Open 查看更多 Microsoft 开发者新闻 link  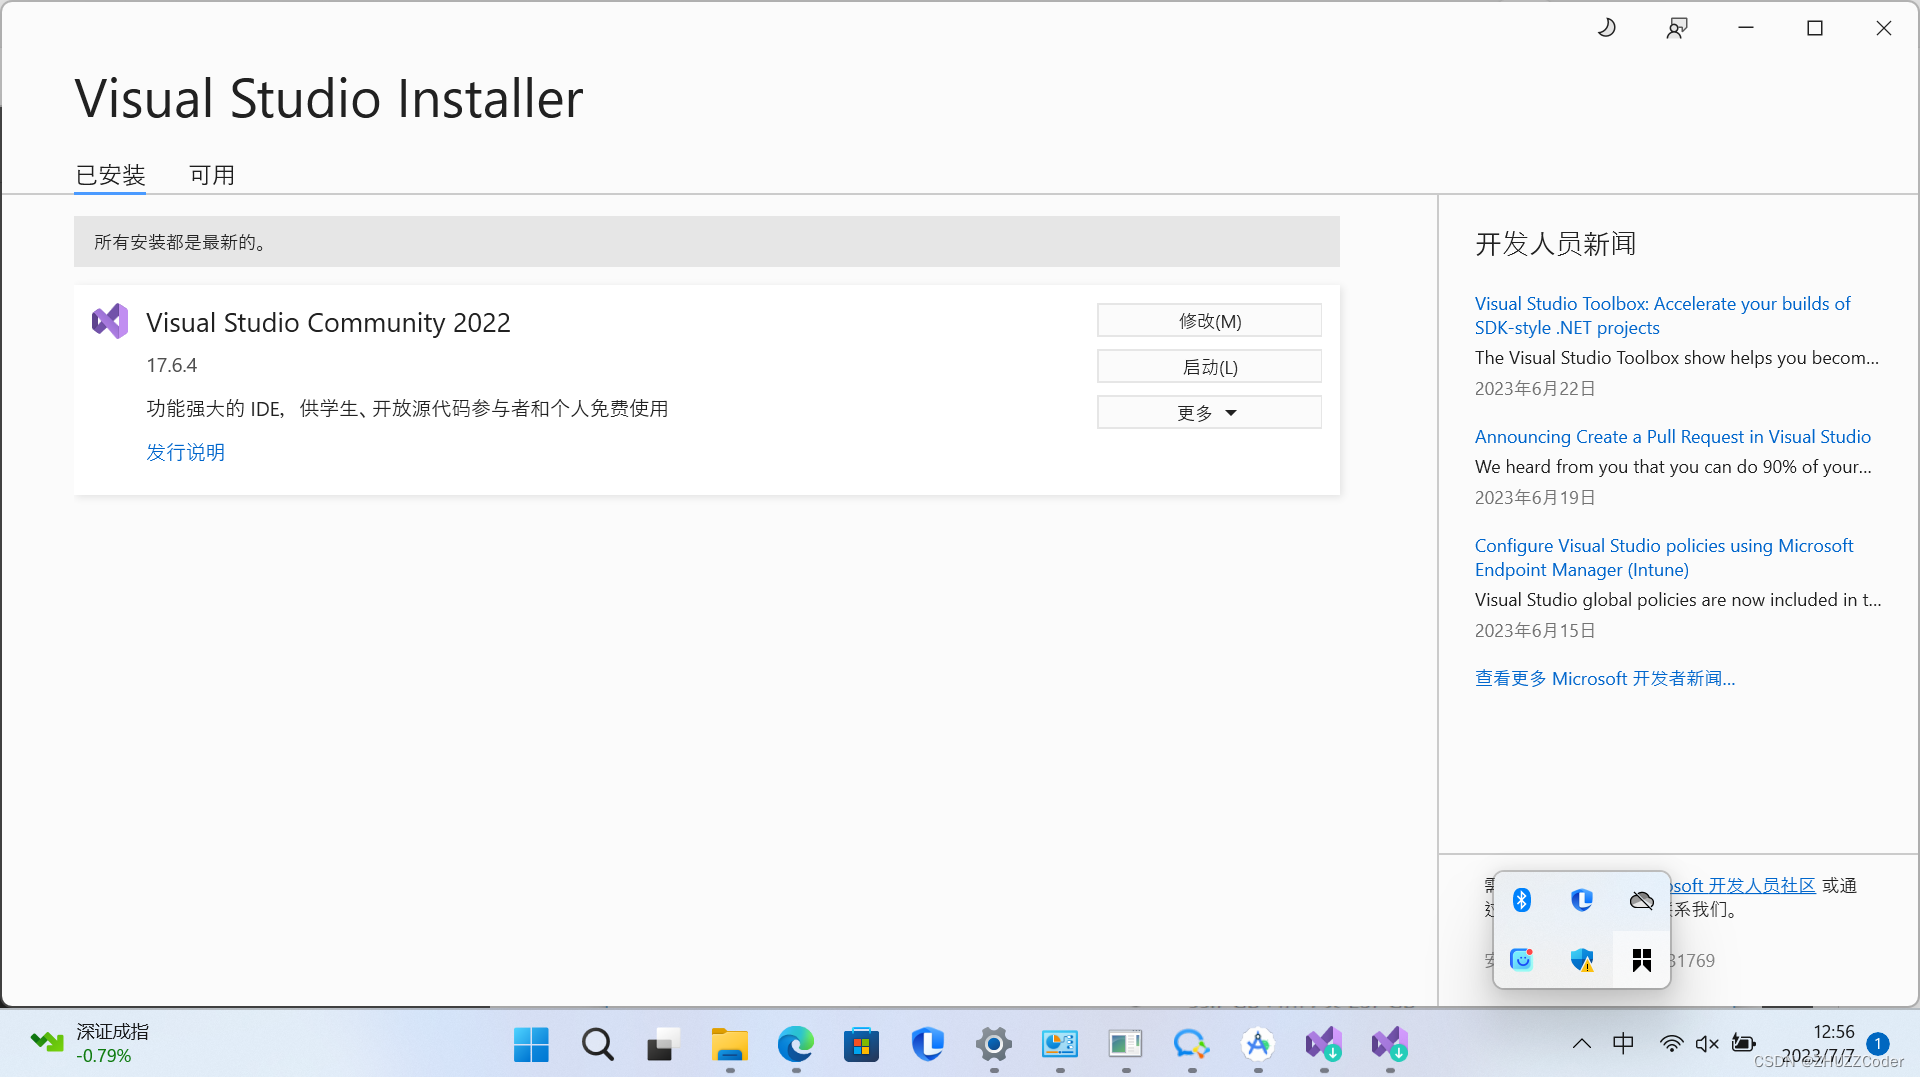point(1604,678)
